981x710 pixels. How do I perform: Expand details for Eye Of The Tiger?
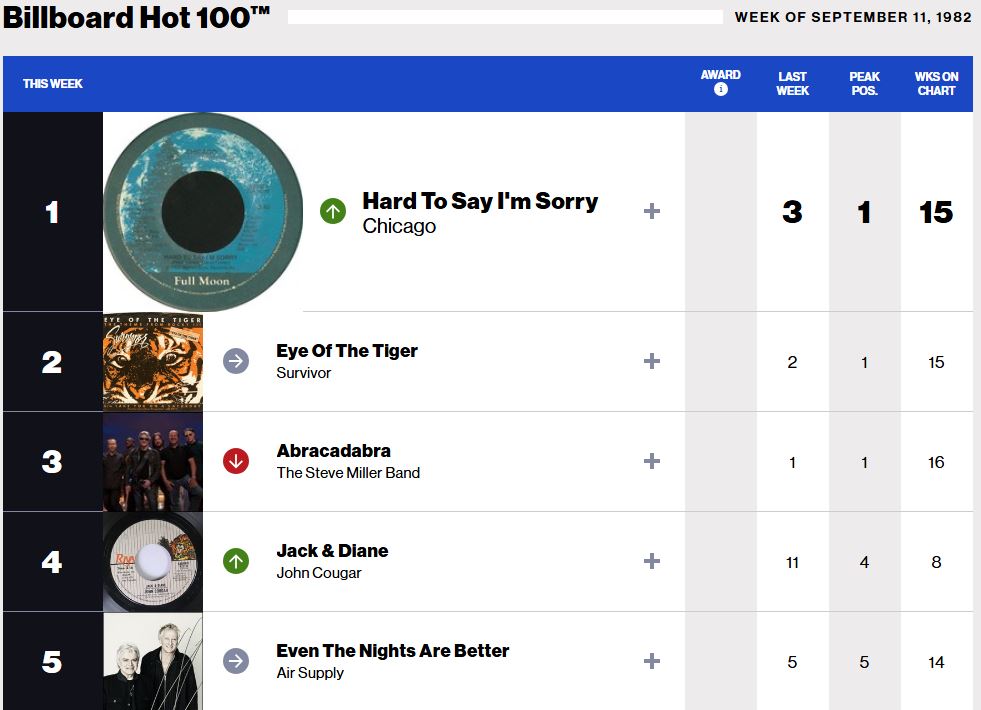(652, 361)
